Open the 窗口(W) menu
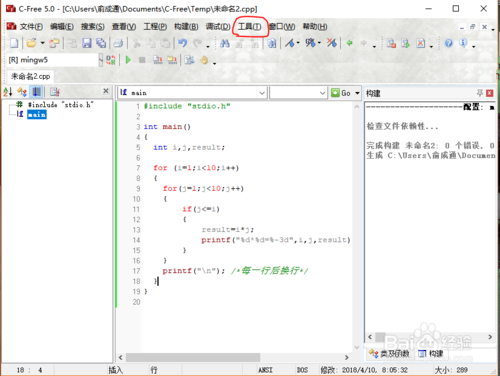 [x=282, y=27]
